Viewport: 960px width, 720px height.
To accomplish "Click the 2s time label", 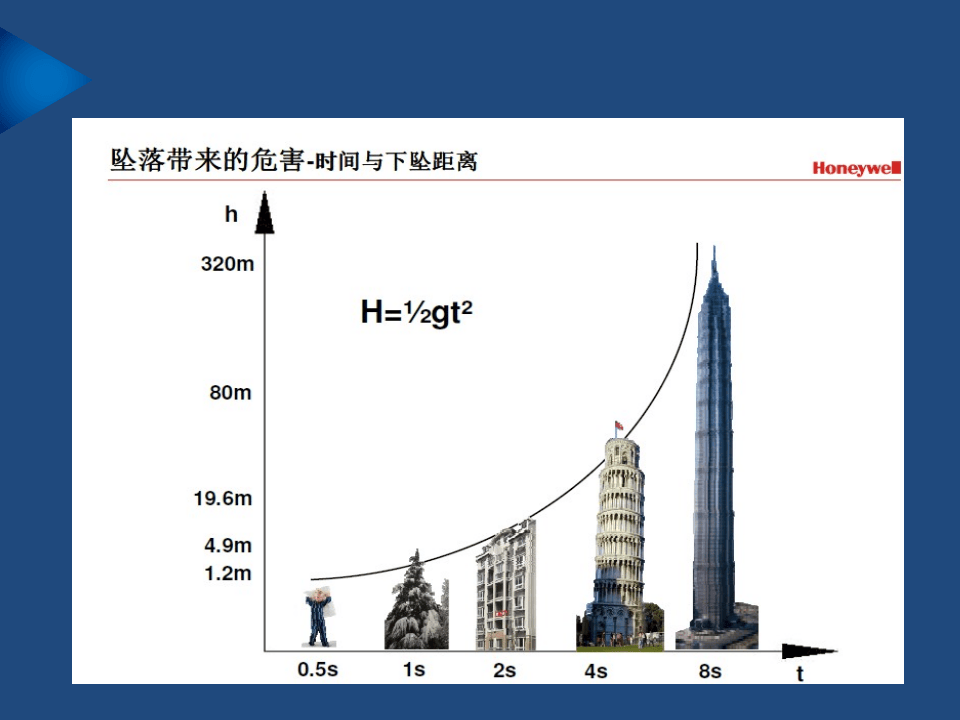I will 504,670.
